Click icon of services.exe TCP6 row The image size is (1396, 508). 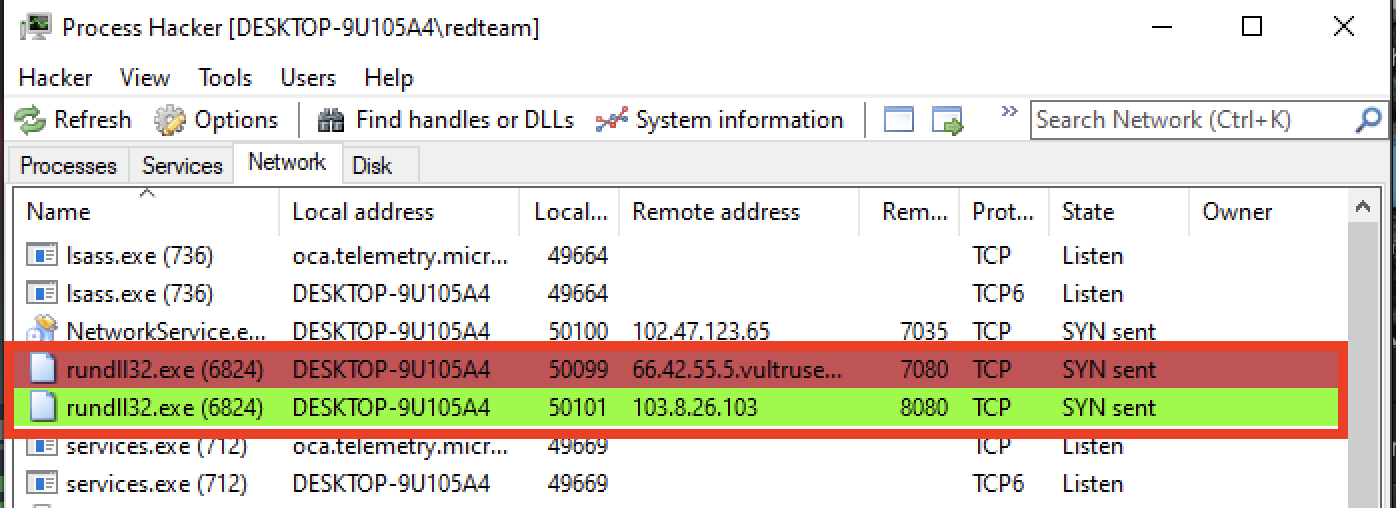(x=42, y=484)
